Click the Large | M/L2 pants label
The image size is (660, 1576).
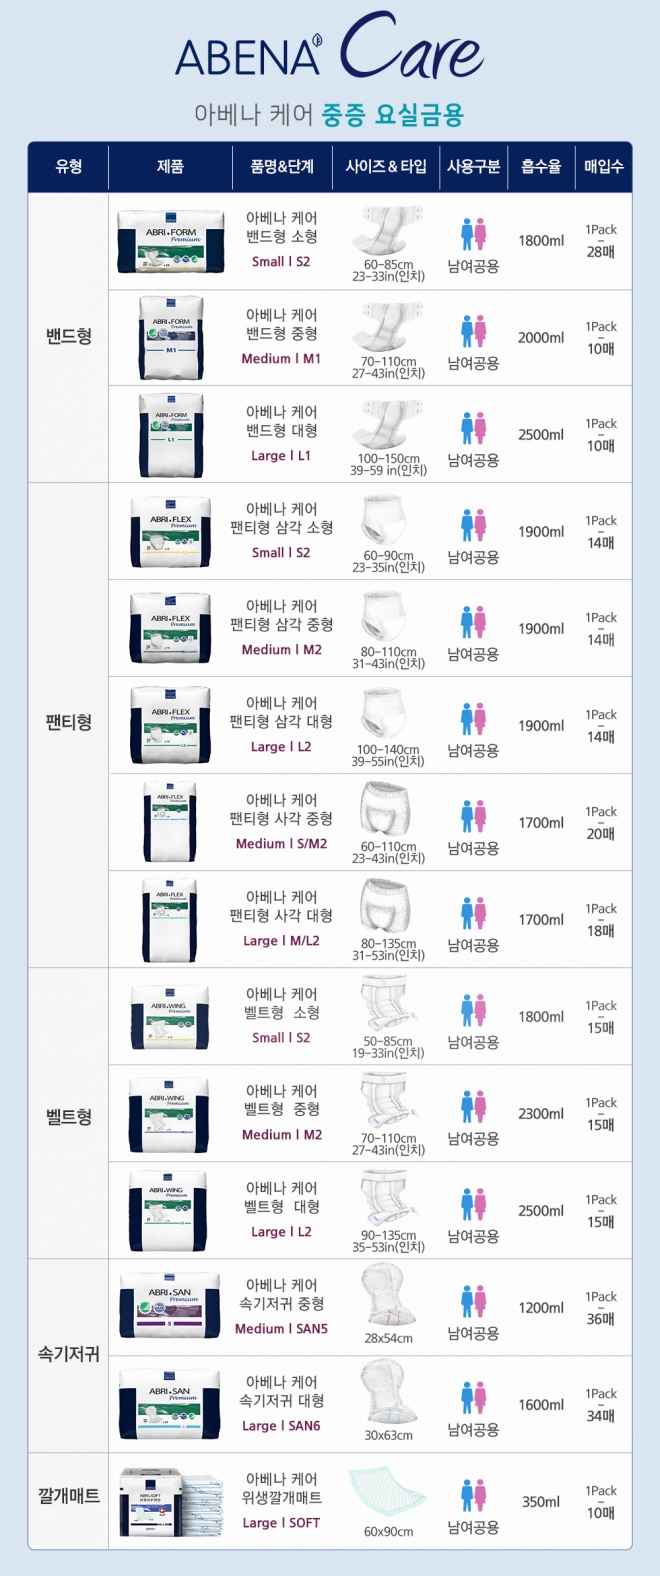[281, 941]
